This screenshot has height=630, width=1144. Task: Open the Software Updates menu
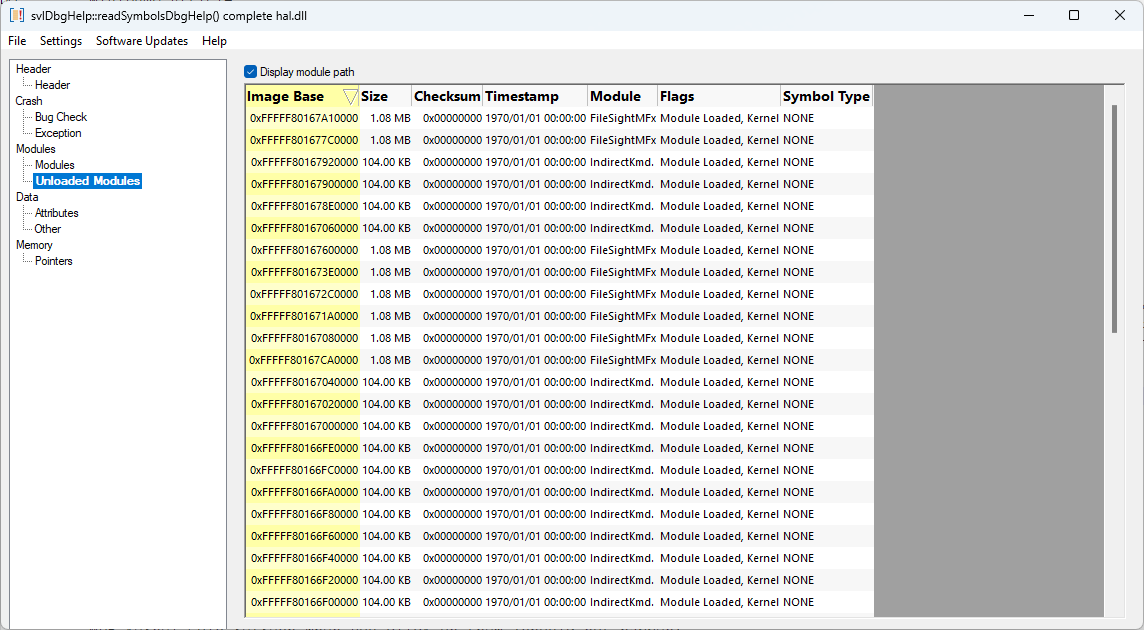[x=142, y=41]
